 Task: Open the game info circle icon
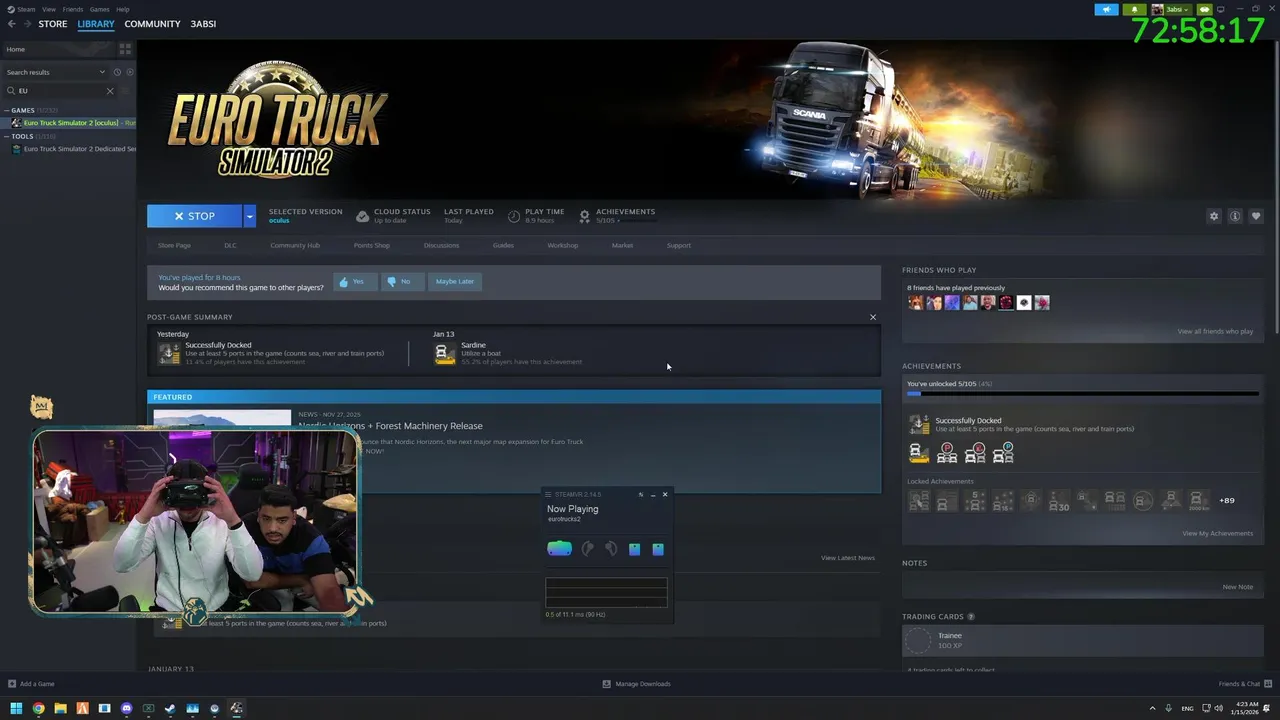[1235, 216]
